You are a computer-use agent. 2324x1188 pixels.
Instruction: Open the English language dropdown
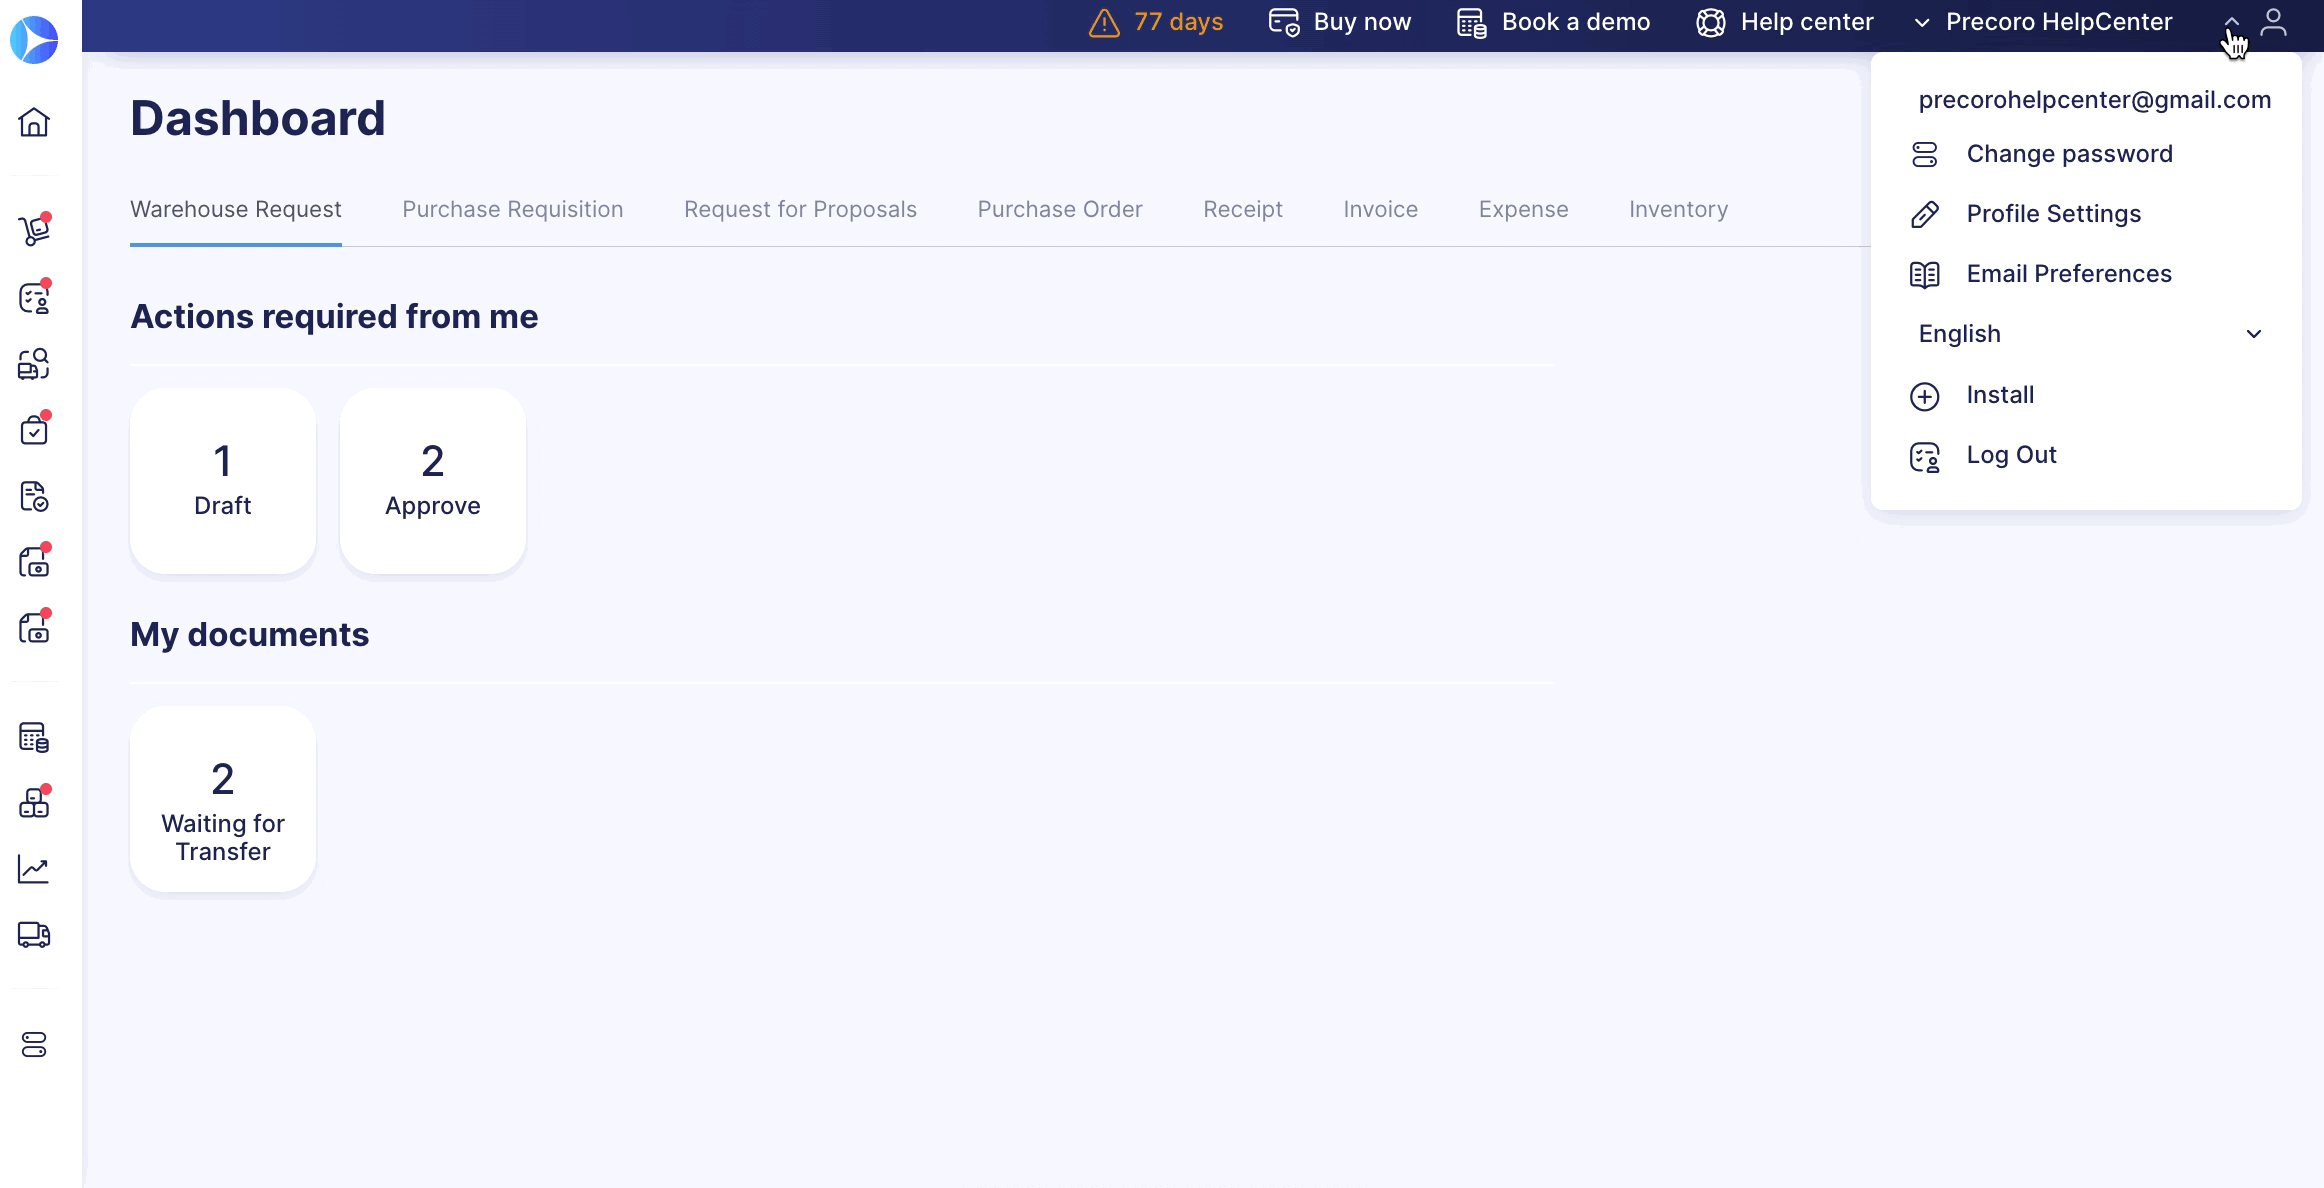2090,334
